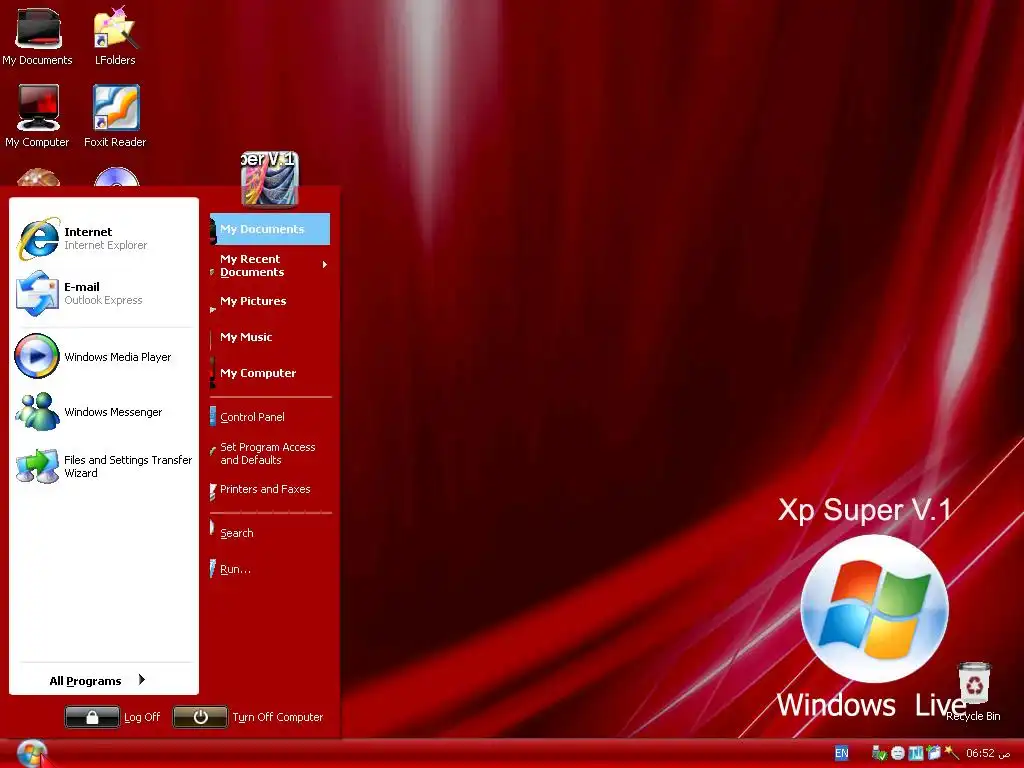Viewport: 1024px width, 768px height.
Task: Click the lock icon for Log Off
Action: coord(92,717)
